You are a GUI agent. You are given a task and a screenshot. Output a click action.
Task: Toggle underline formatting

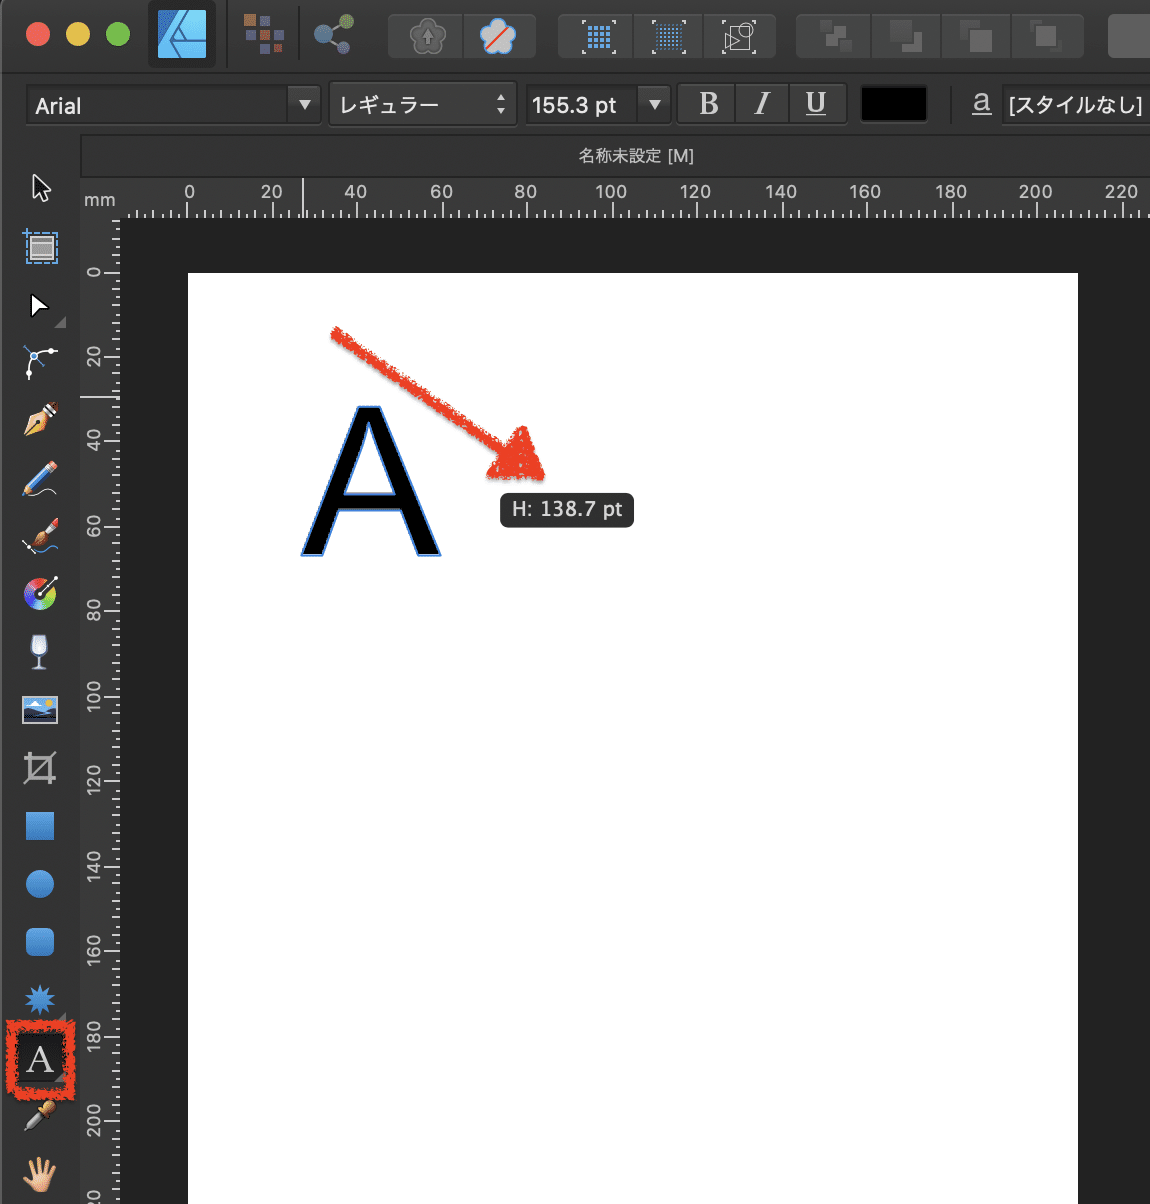817,103
